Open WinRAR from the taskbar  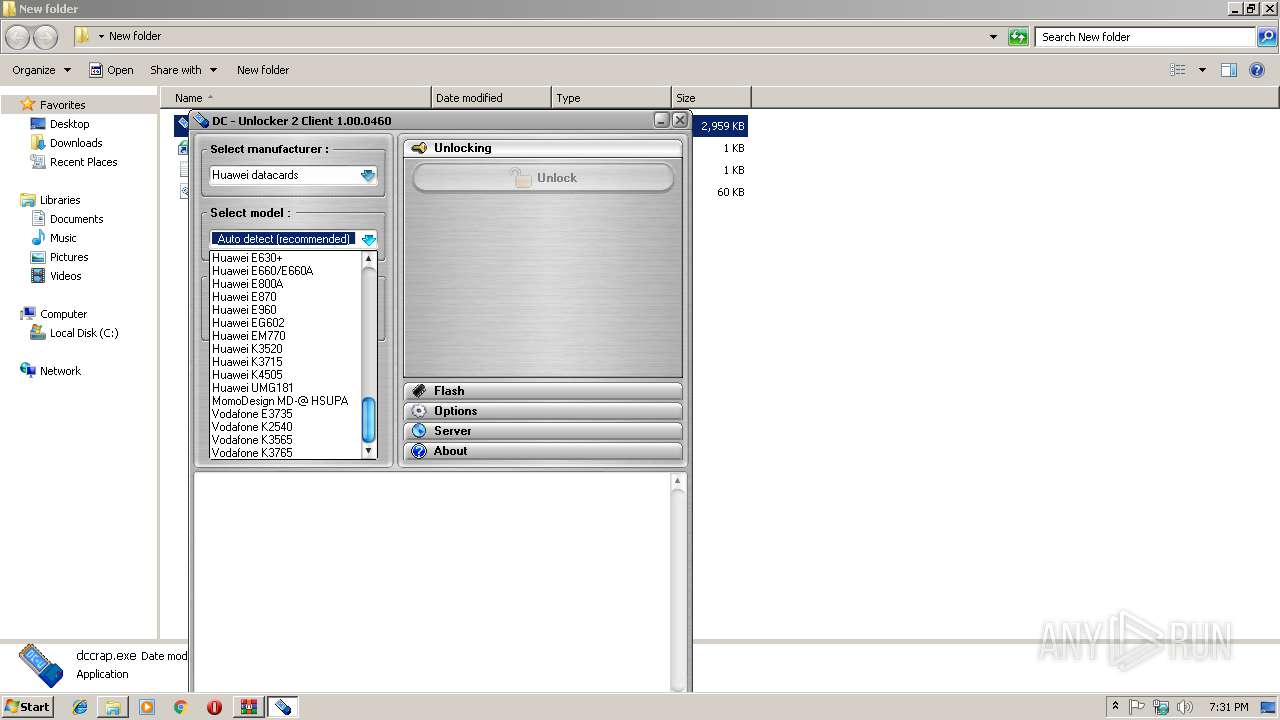coord(248,707)
